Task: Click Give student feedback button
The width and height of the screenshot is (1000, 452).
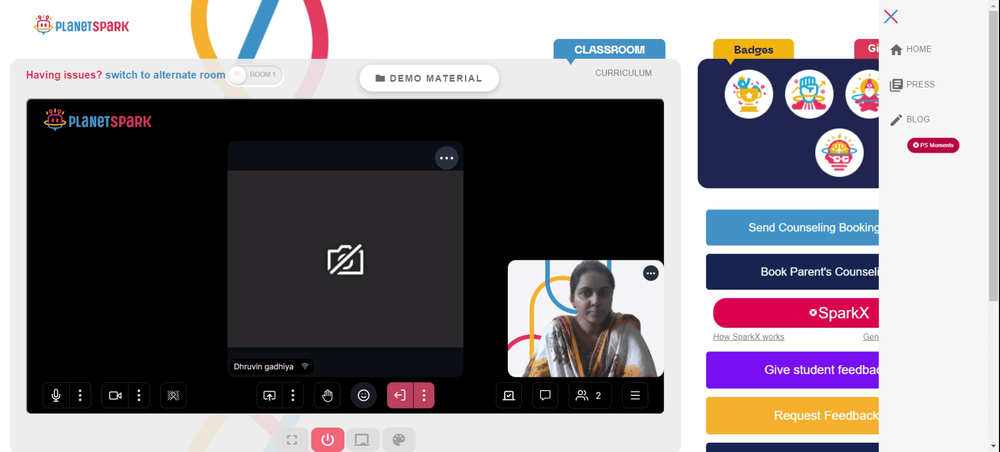Action: point(792,370)
